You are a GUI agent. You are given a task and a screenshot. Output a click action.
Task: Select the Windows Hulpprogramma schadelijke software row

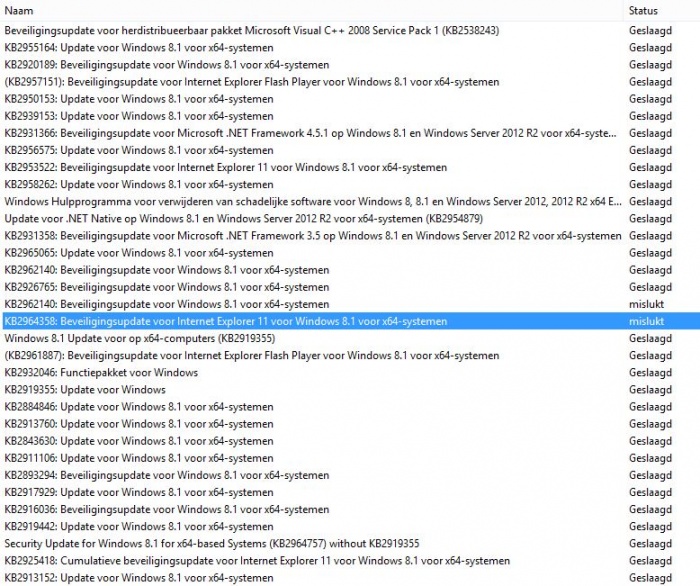coord(350,201)
